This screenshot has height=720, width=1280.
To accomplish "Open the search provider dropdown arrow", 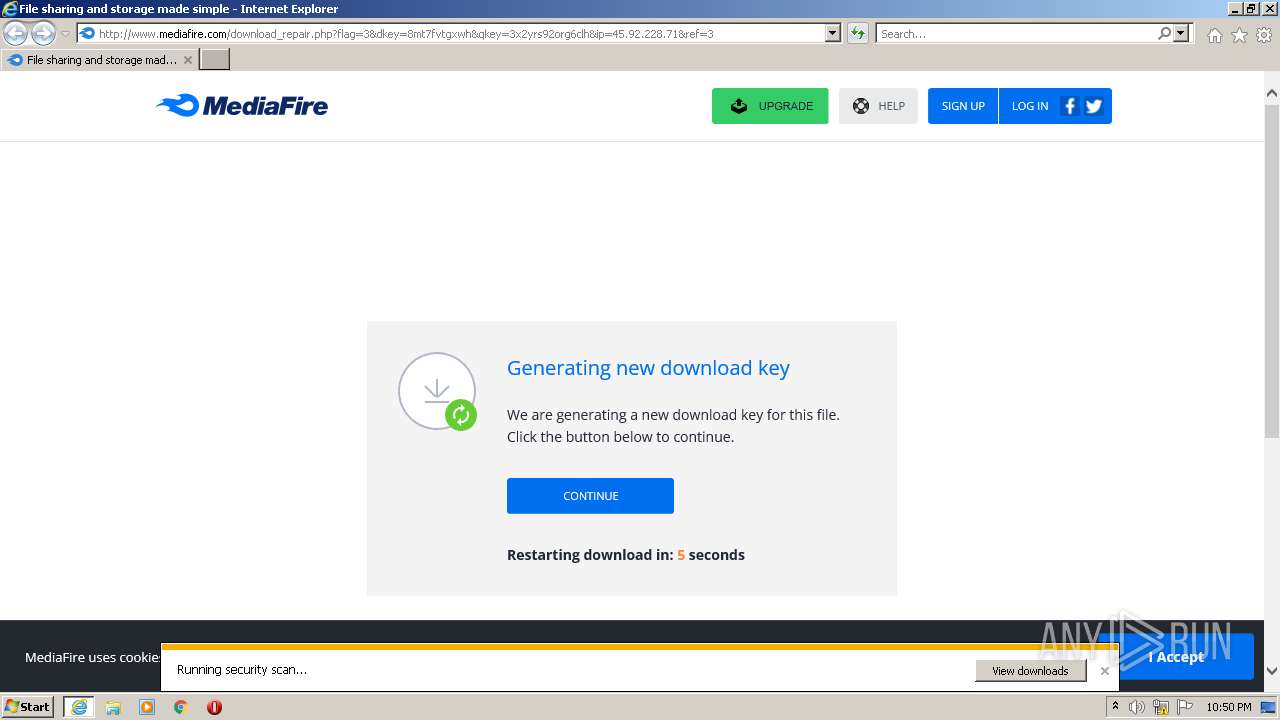I will [1181, 34].
